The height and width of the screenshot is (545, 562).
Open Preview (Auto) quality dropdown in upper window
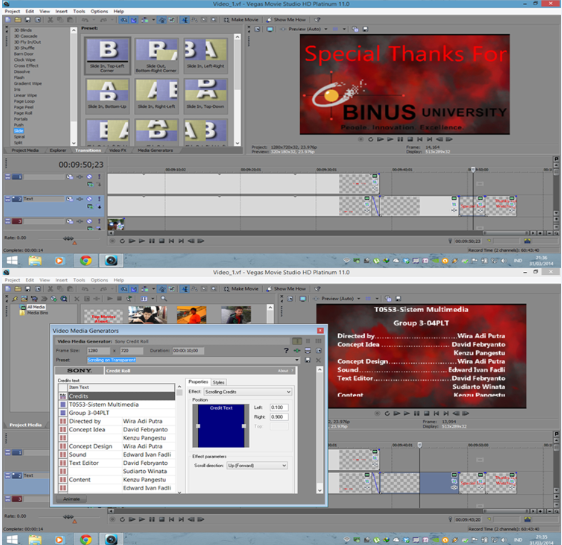coord(326,29)
